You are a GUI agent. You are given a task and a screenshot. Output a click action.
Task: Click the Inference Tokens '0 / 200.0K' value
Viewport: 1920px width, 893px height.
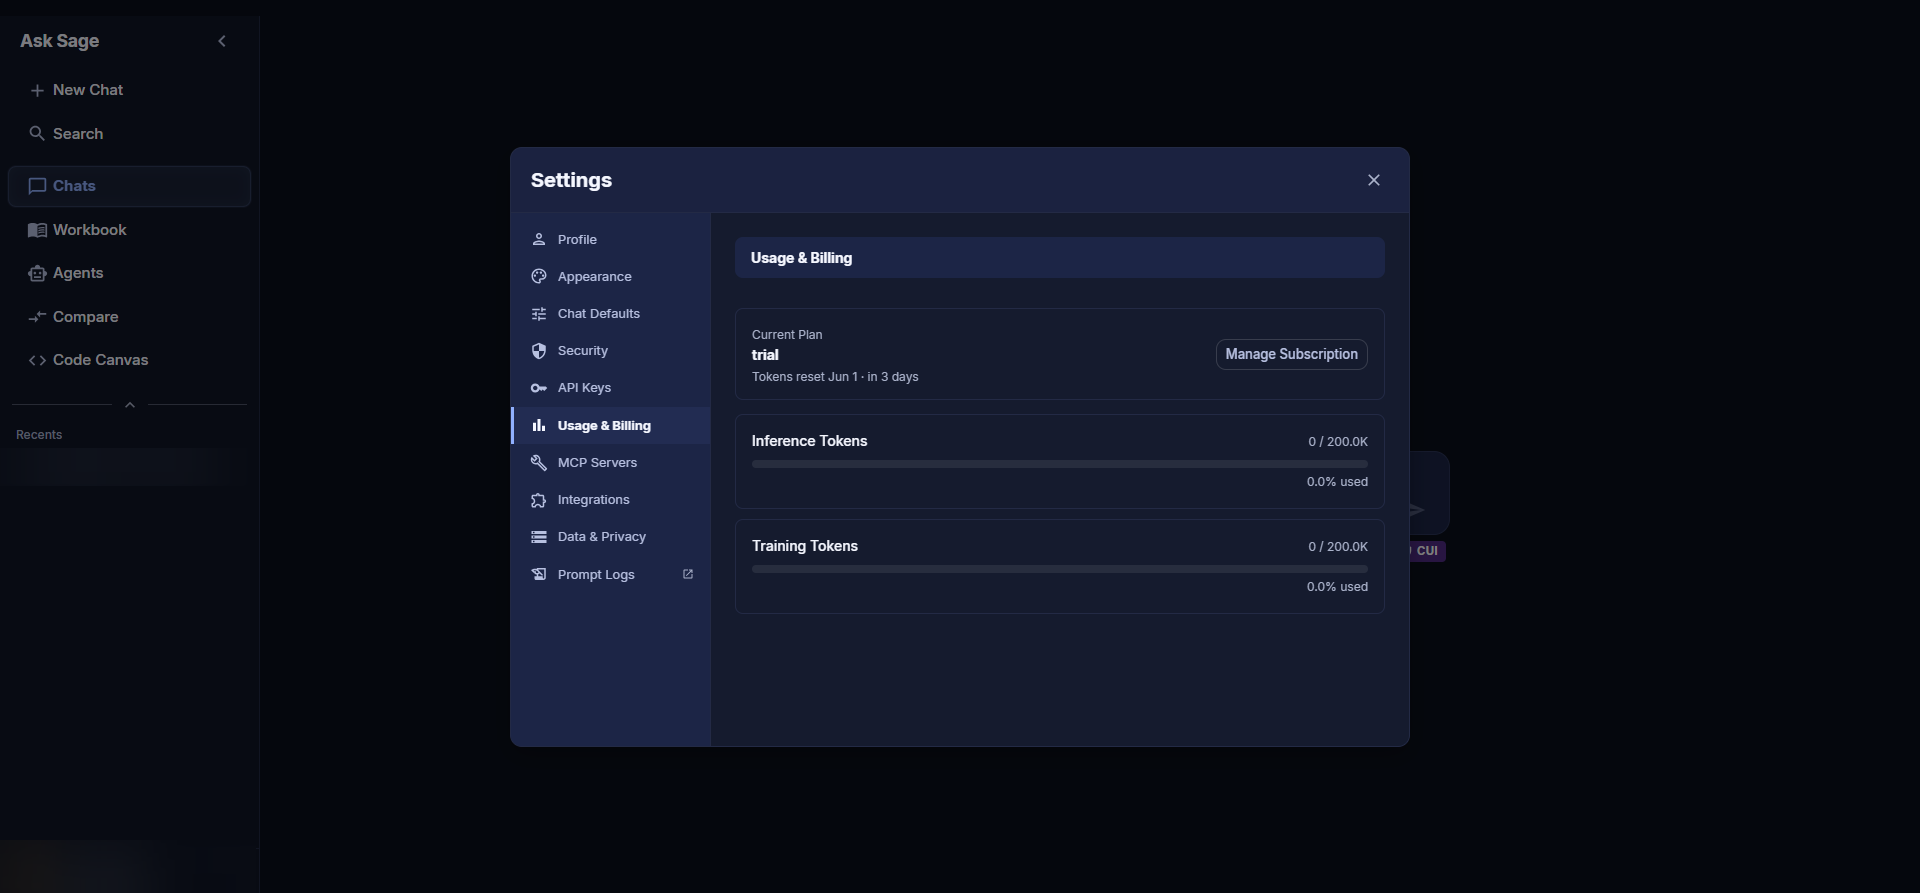coord(1338,442)
